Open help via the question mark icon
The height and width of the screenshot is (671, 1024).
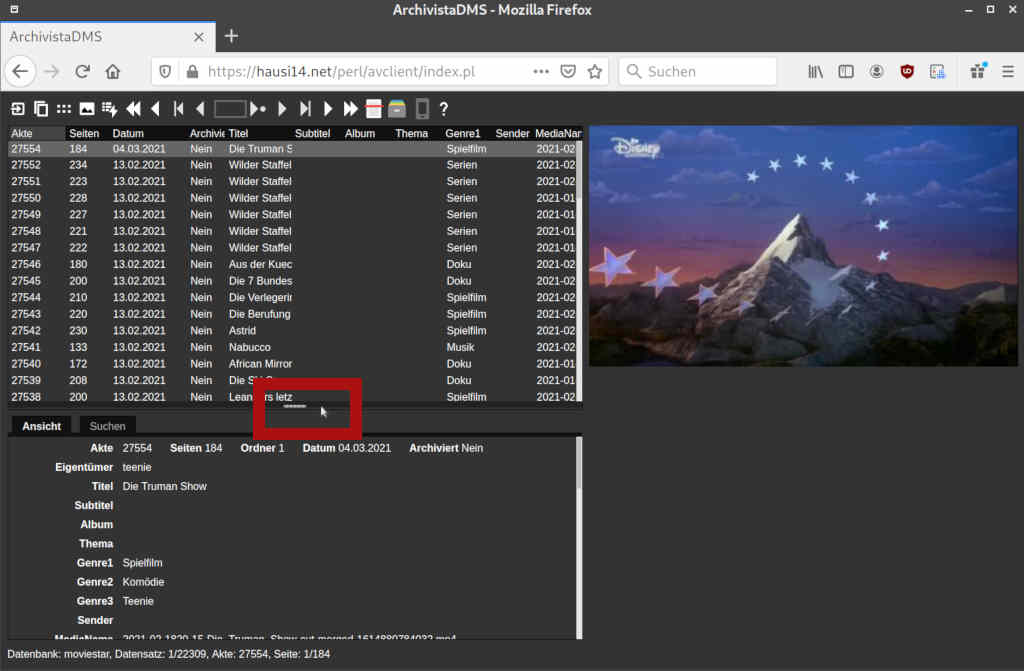(444, 109)
